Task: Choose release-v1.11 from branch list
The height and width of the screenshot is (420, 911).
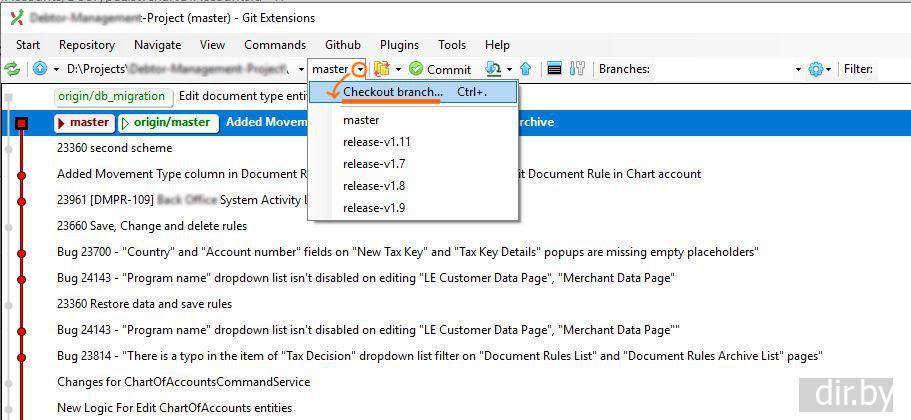Action: pyautogui.click(x=376, y=142)
